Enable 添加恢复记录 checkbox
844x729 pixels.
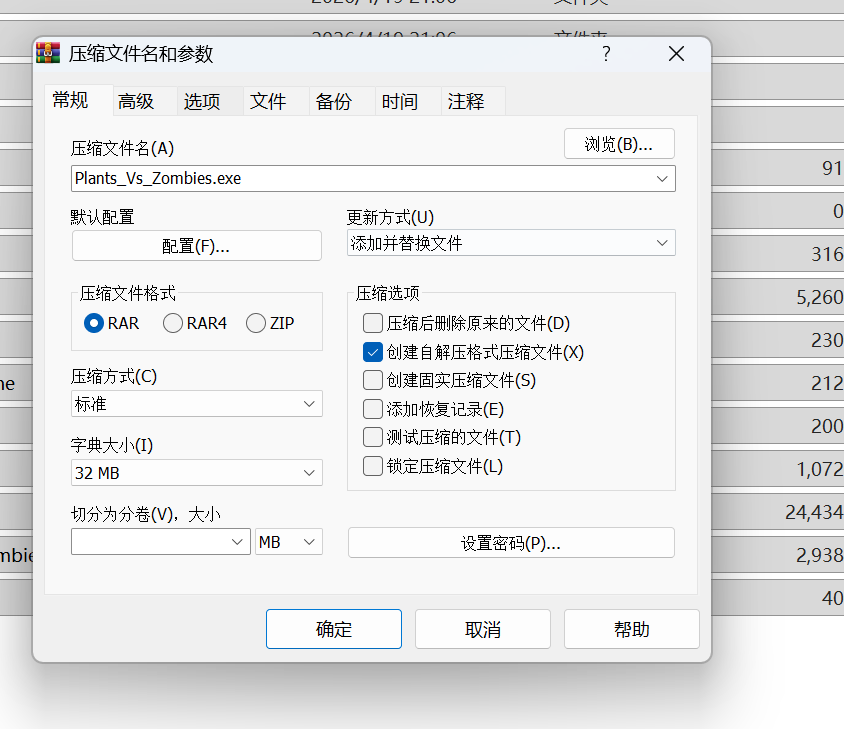(373, 409)
